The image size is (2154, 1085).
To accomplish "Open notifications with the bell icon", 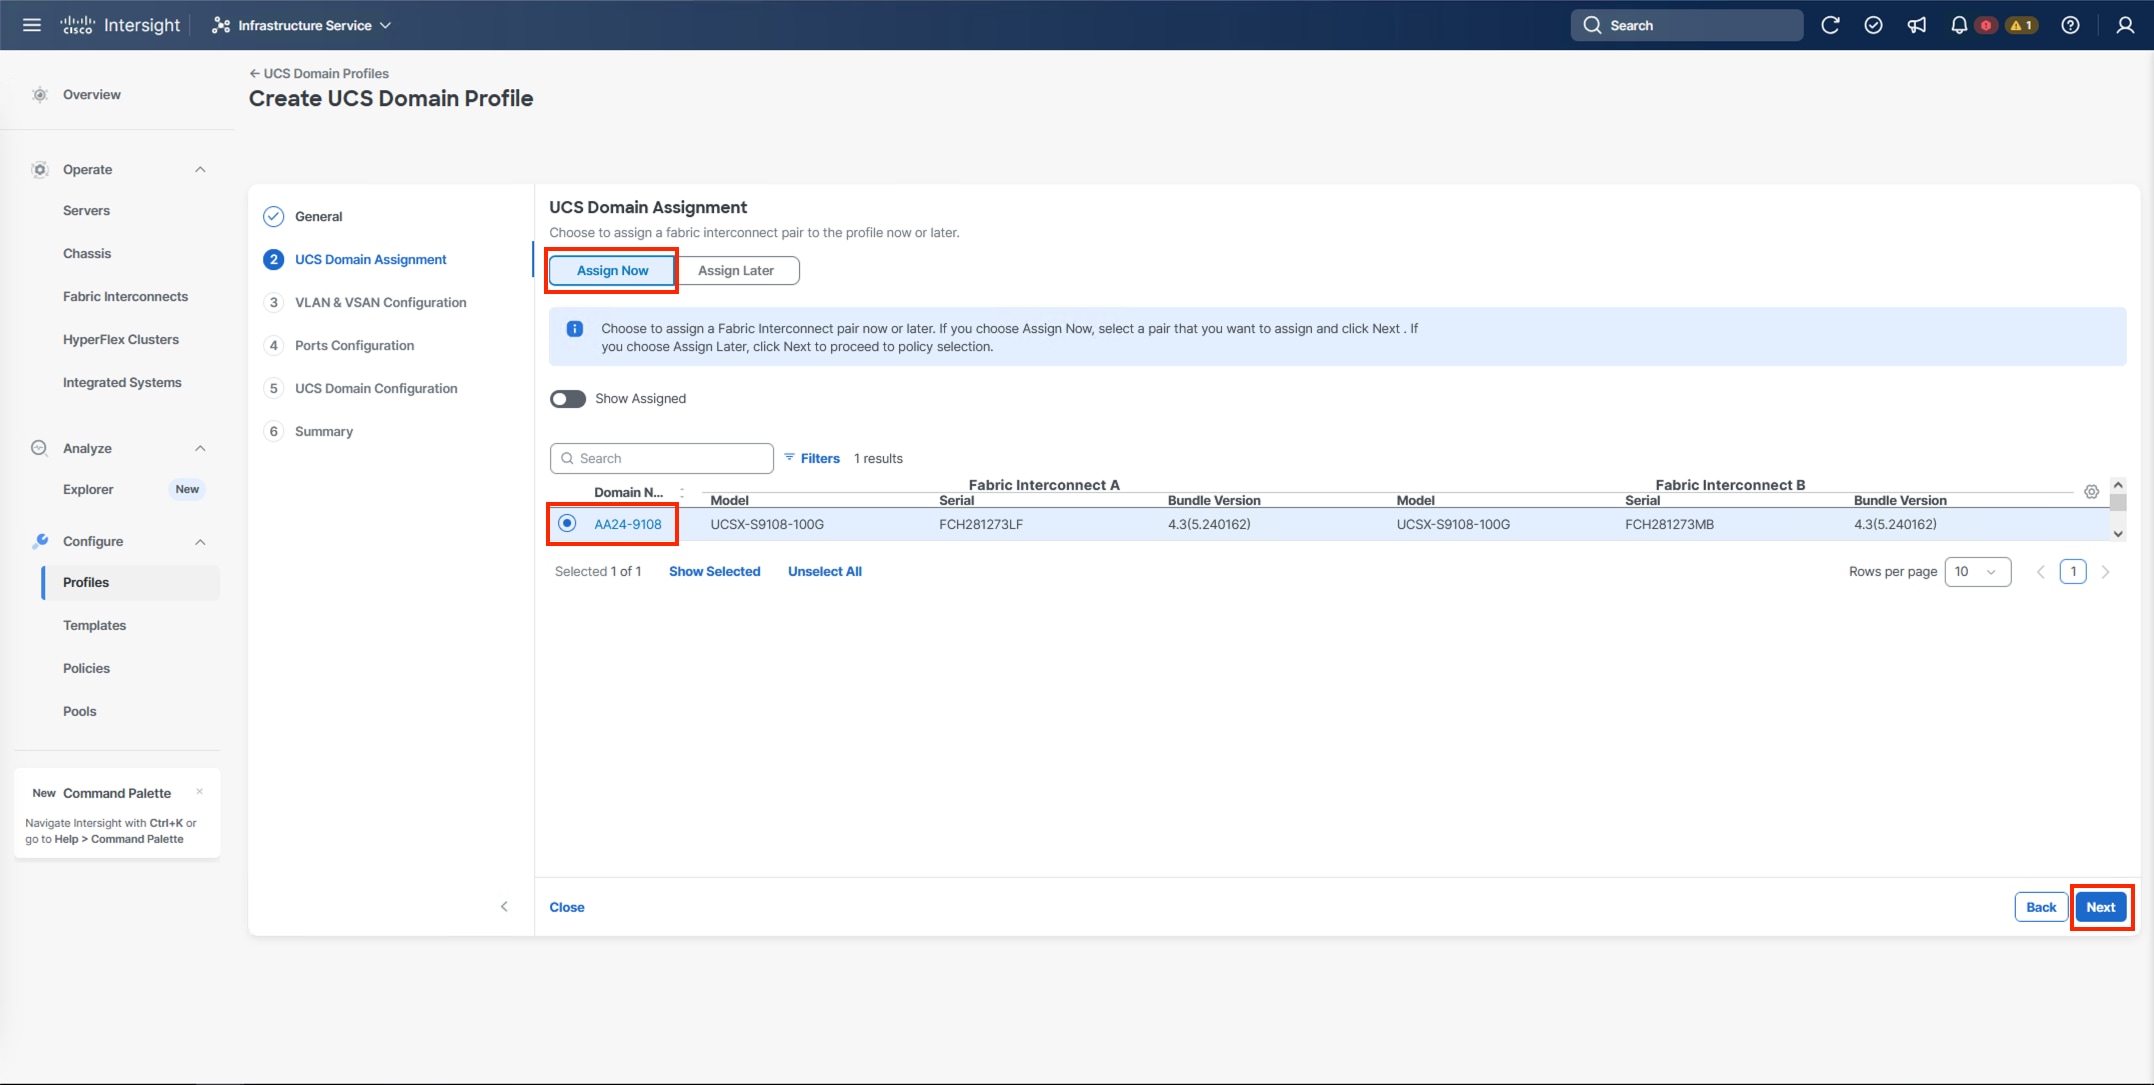I will point(1959,25).
